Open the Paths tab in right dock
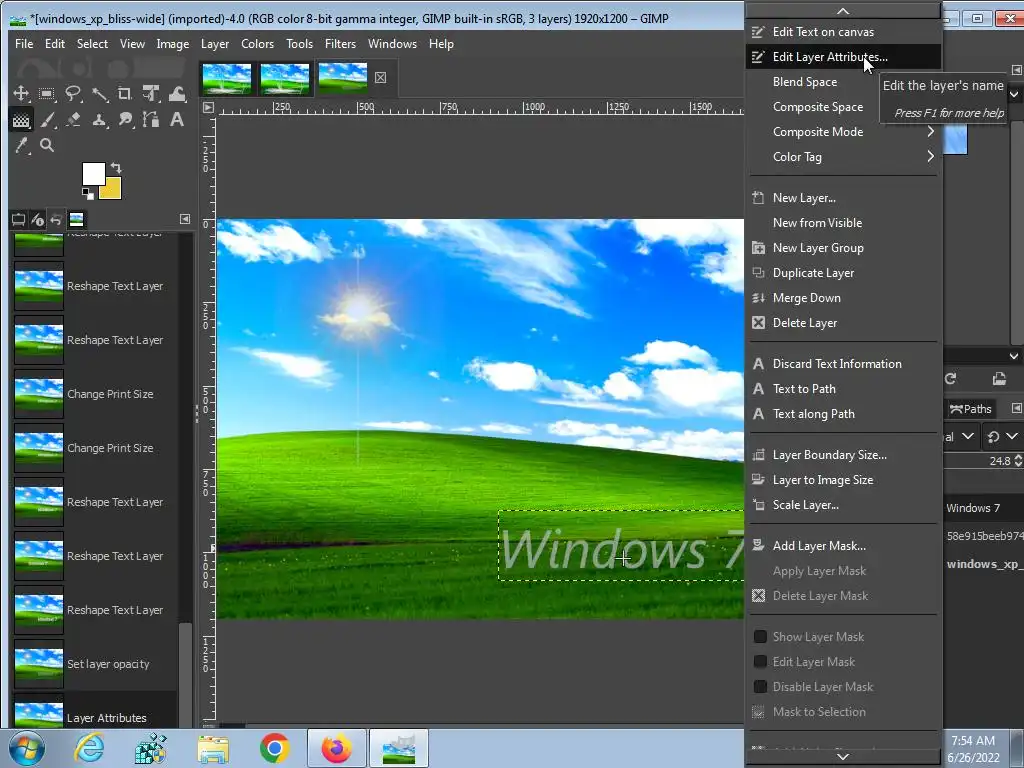 click(x=970, y=409)
